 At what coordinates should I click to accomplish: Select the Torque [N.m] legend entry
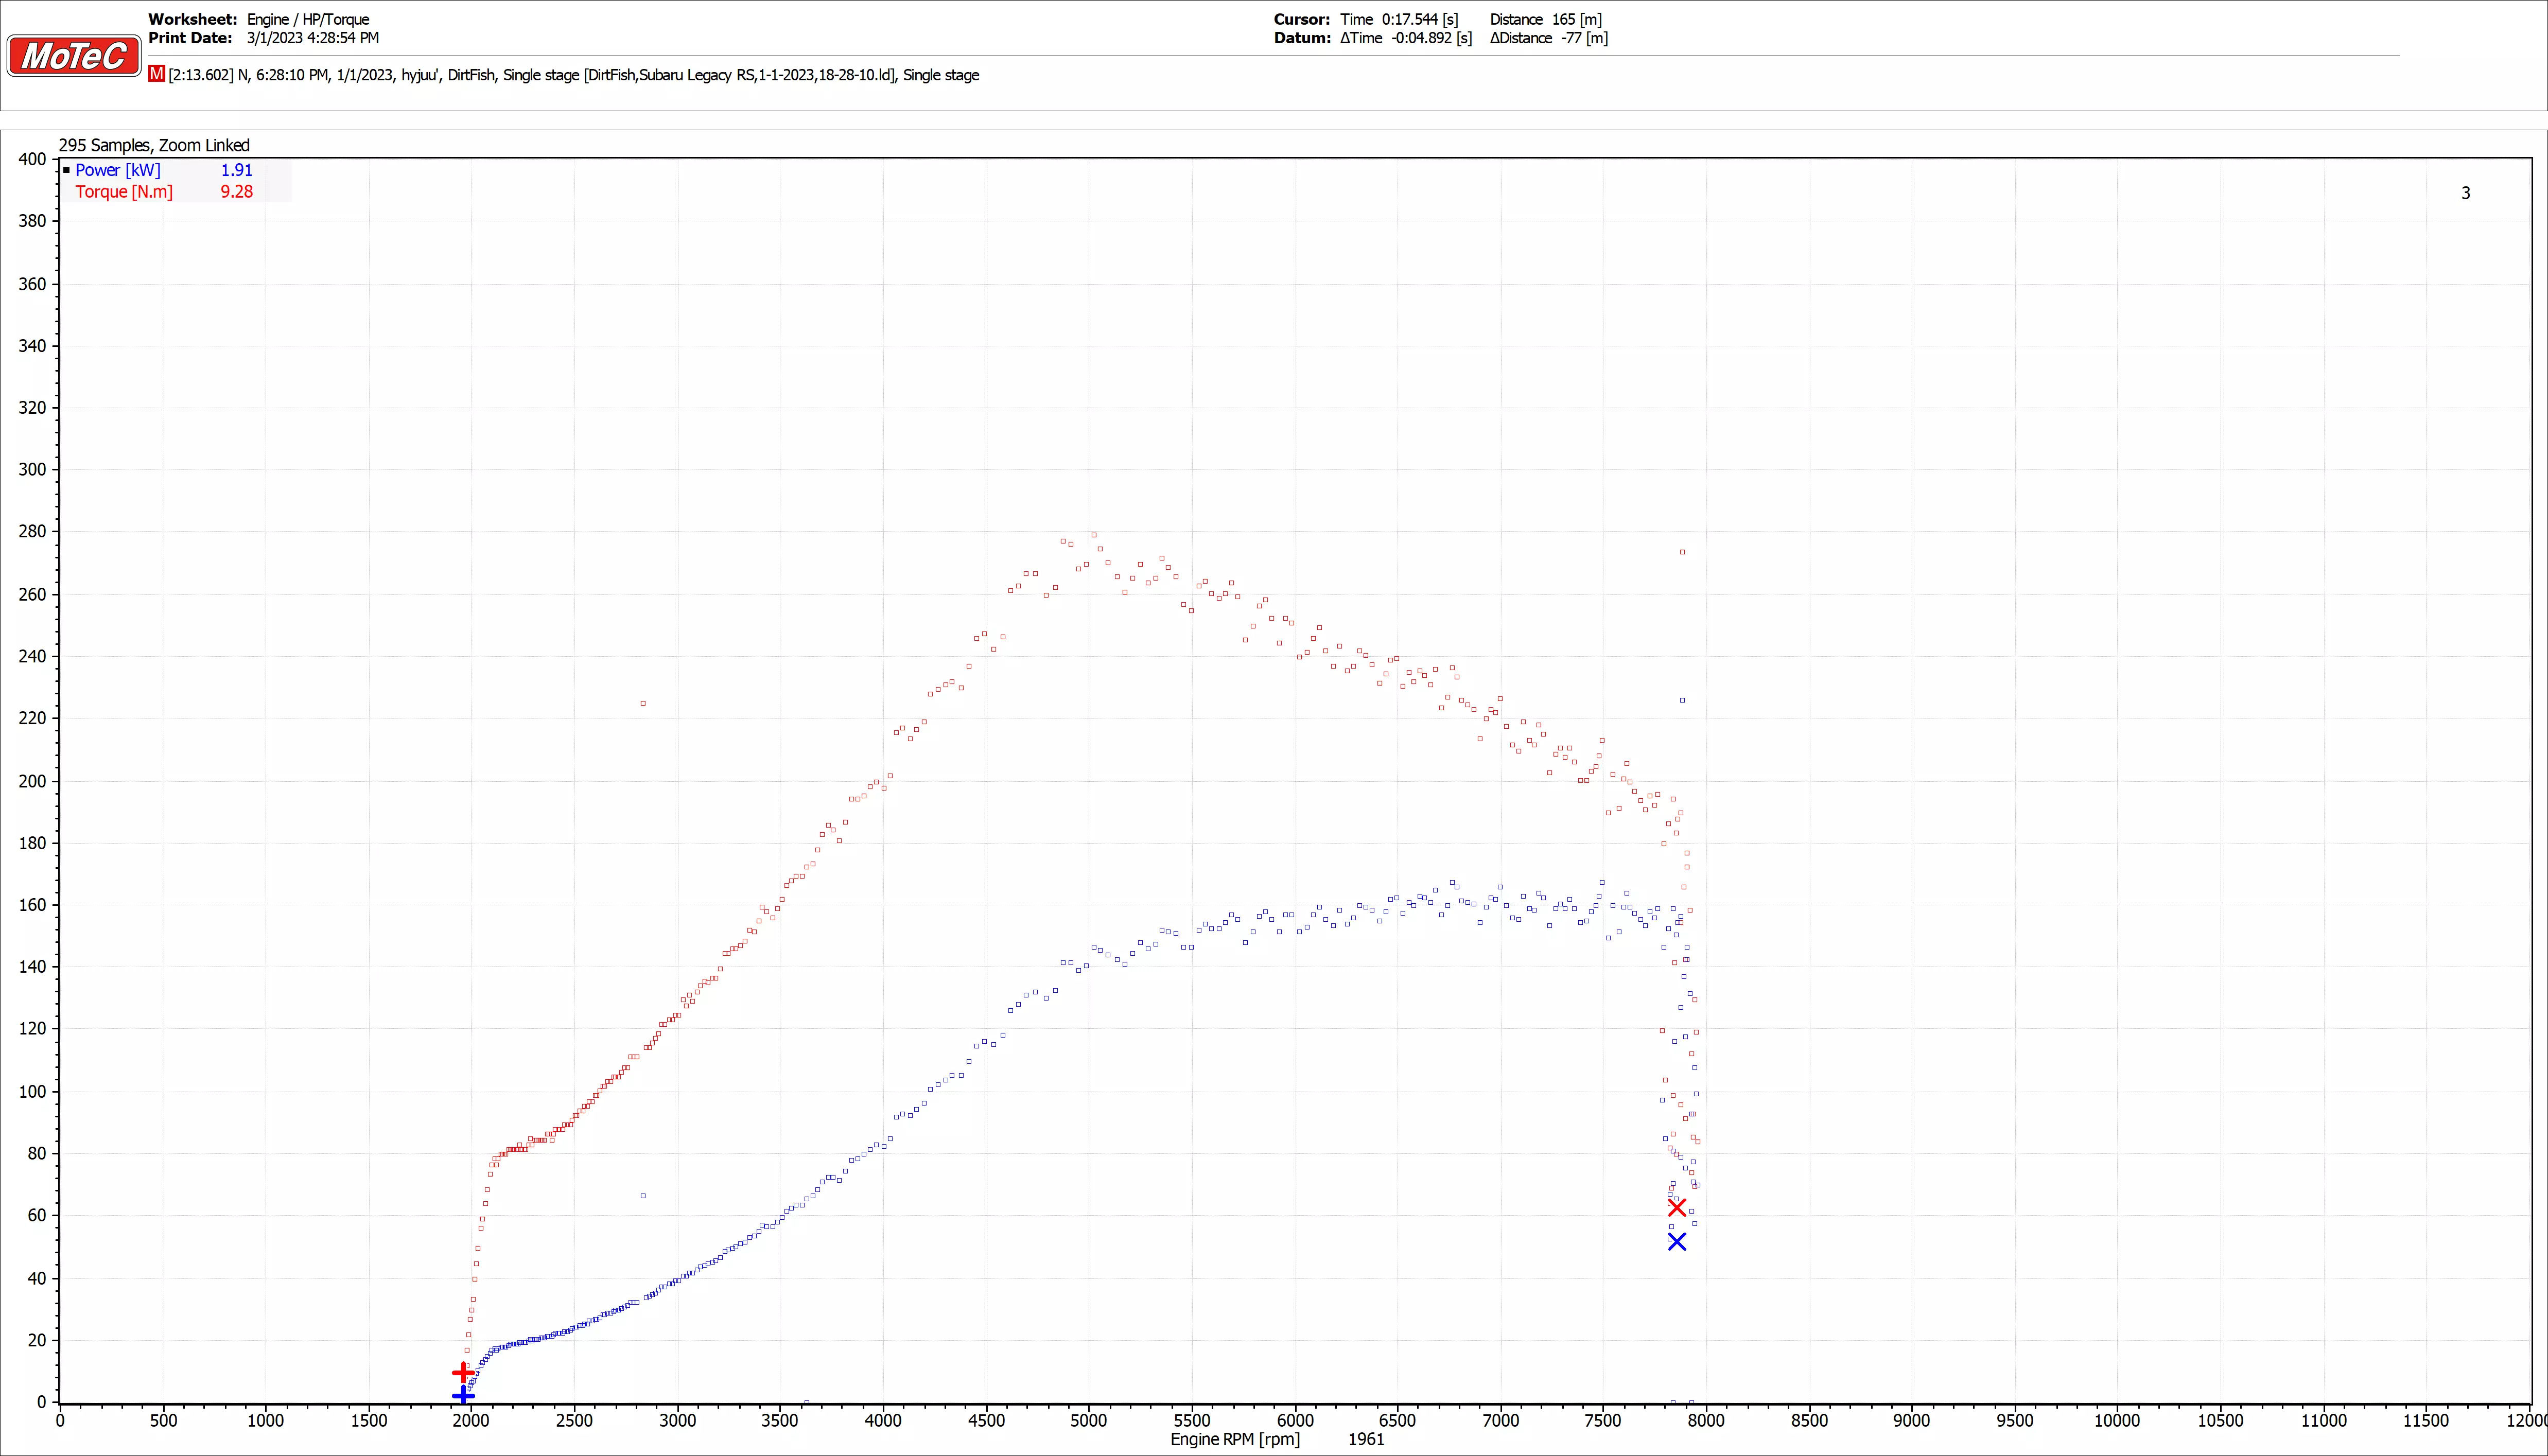pos(123,192)
